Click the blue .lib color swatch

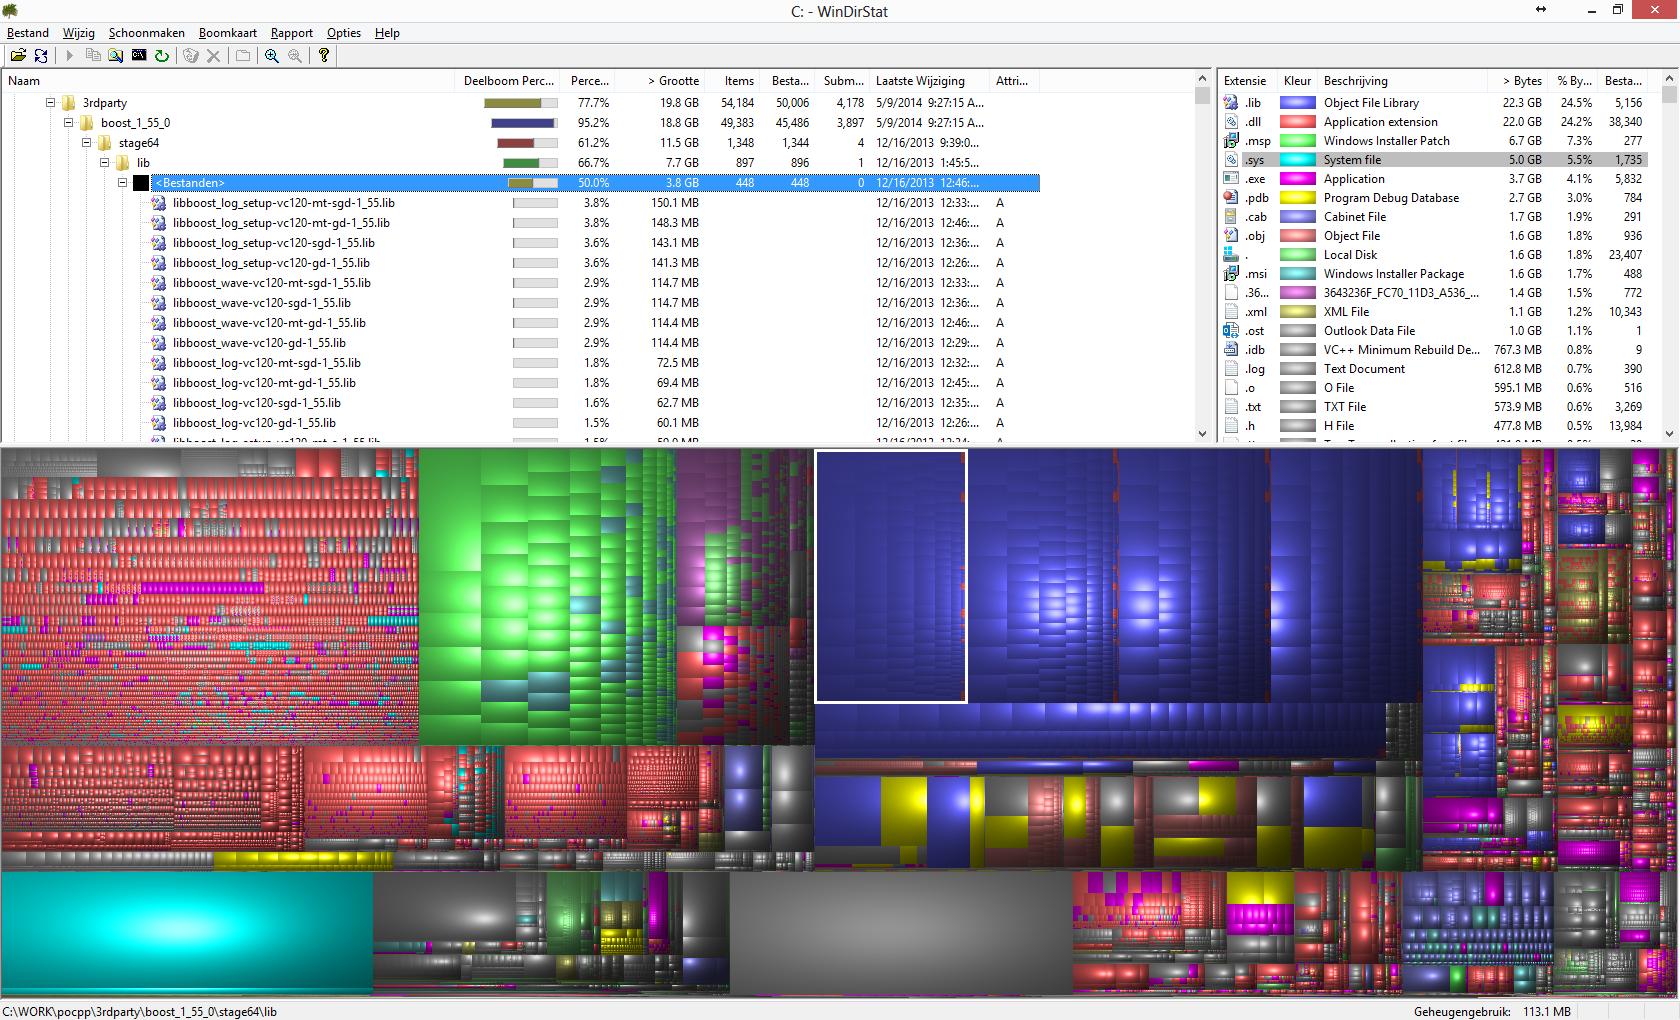pos(1298,103)
